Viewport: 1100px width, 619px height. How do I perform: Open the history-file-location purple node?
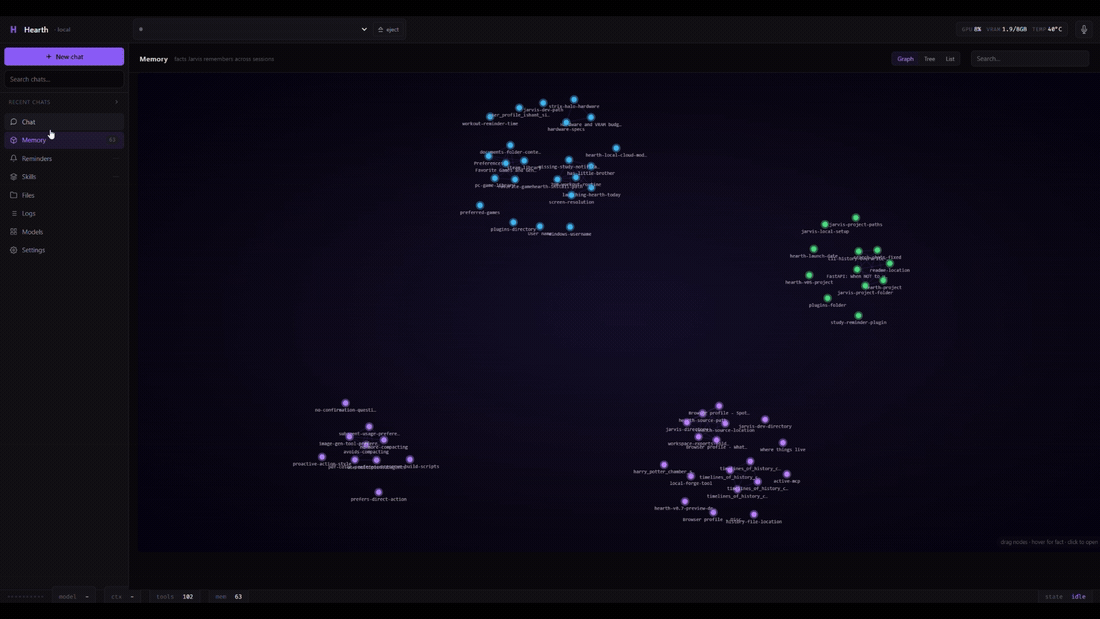point(754,514)
